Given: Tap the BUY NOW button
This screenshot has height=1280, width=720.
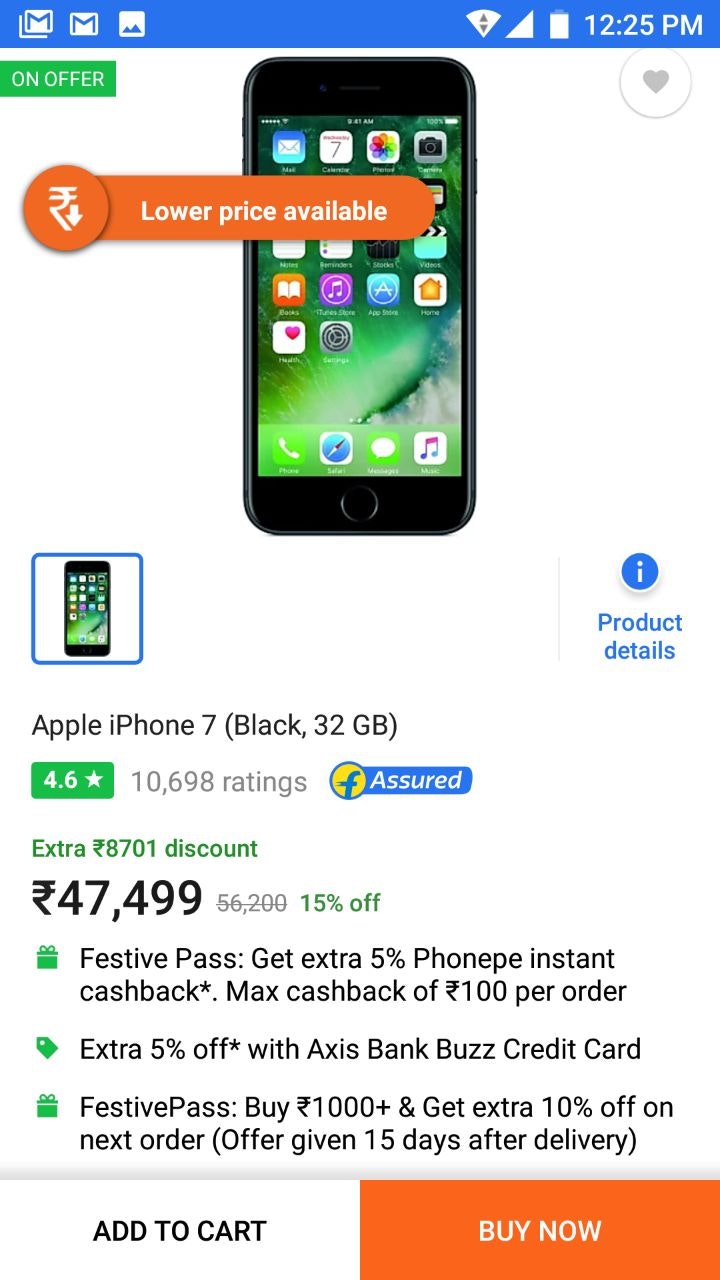Looking at the screenshot, I should click(x=540, y=1230).
